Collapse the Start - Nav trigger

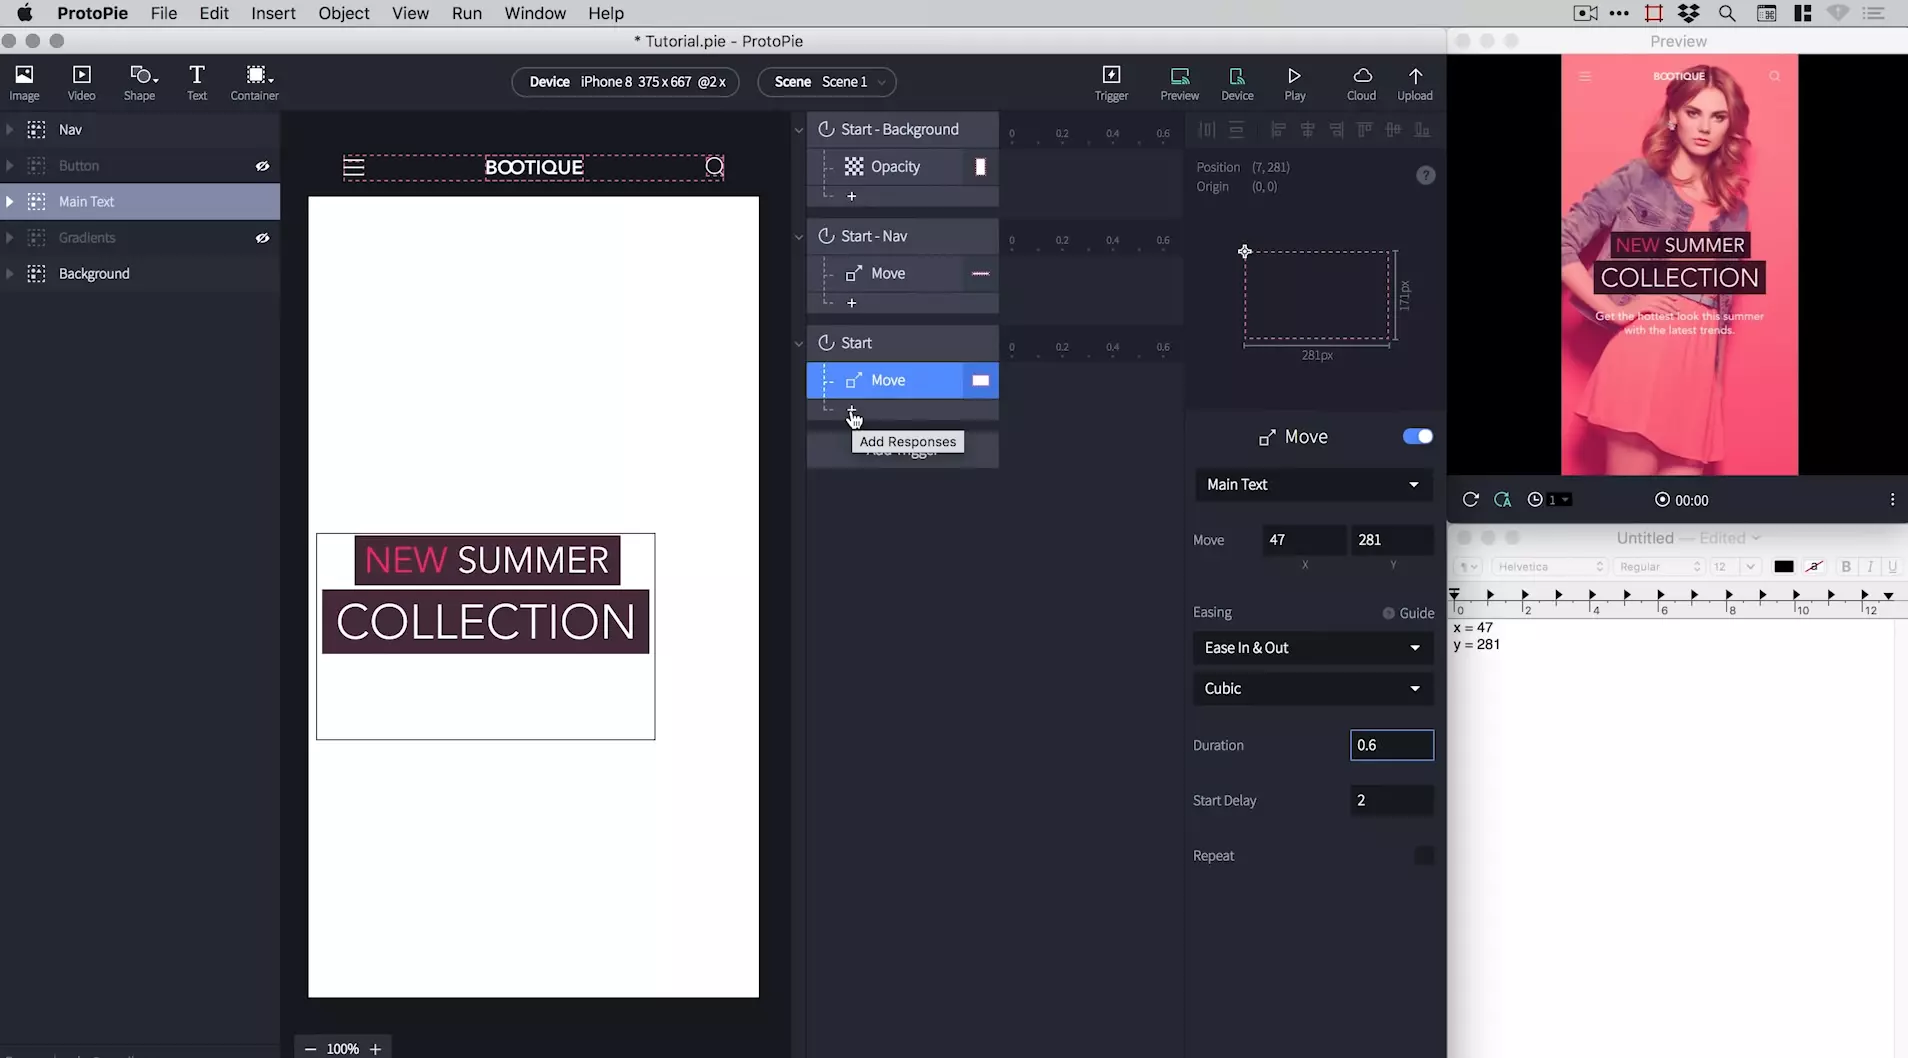[798, 237]
